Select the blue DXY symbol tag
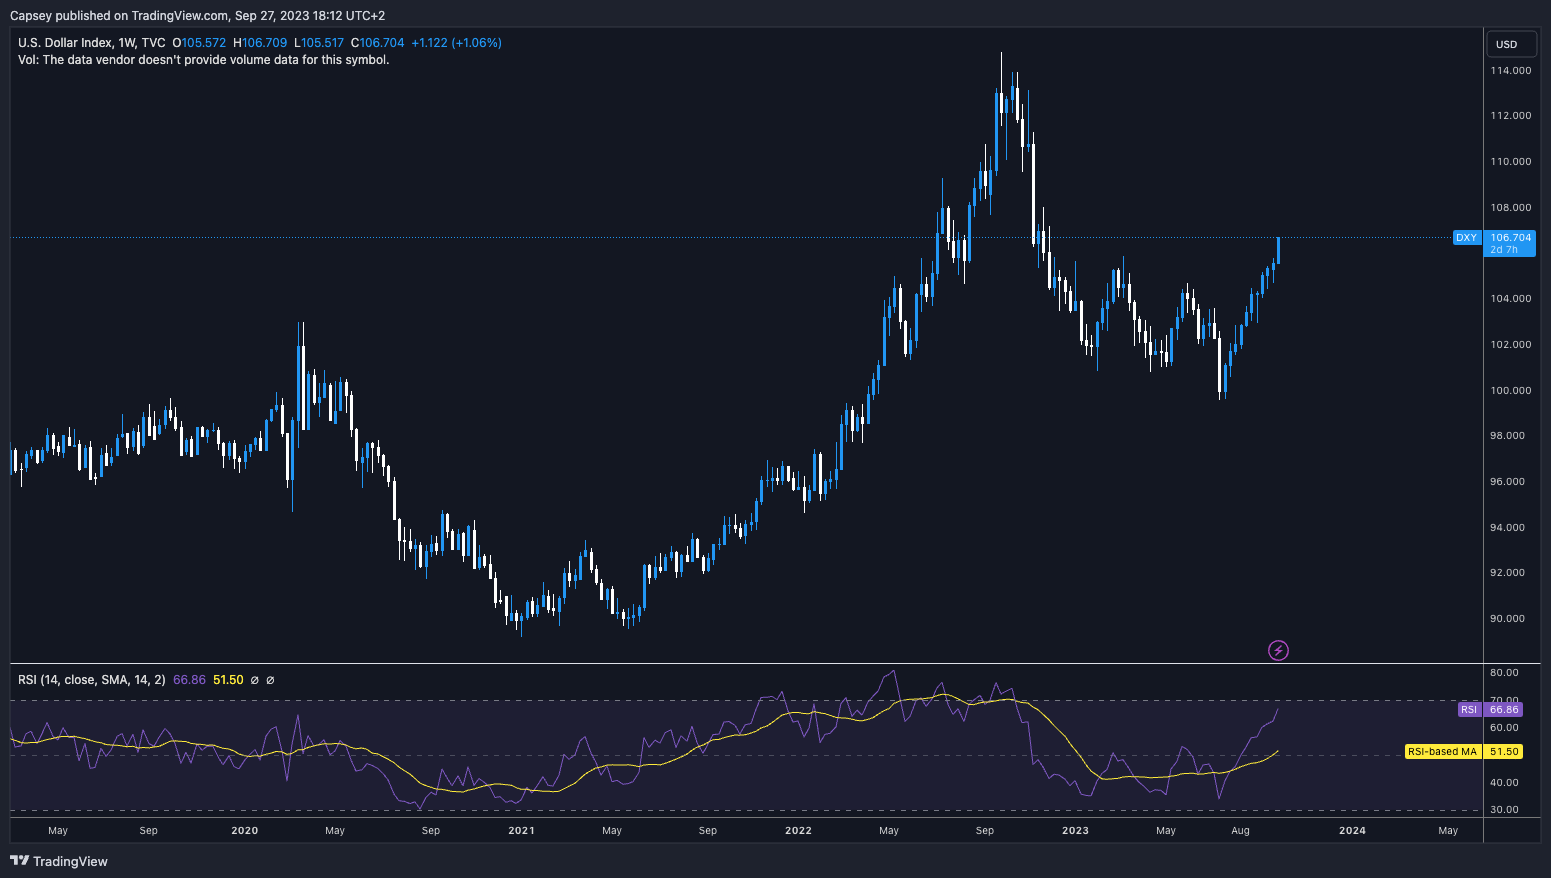The height and width of the screenshot is (878, 1551). click(1465, 238)
